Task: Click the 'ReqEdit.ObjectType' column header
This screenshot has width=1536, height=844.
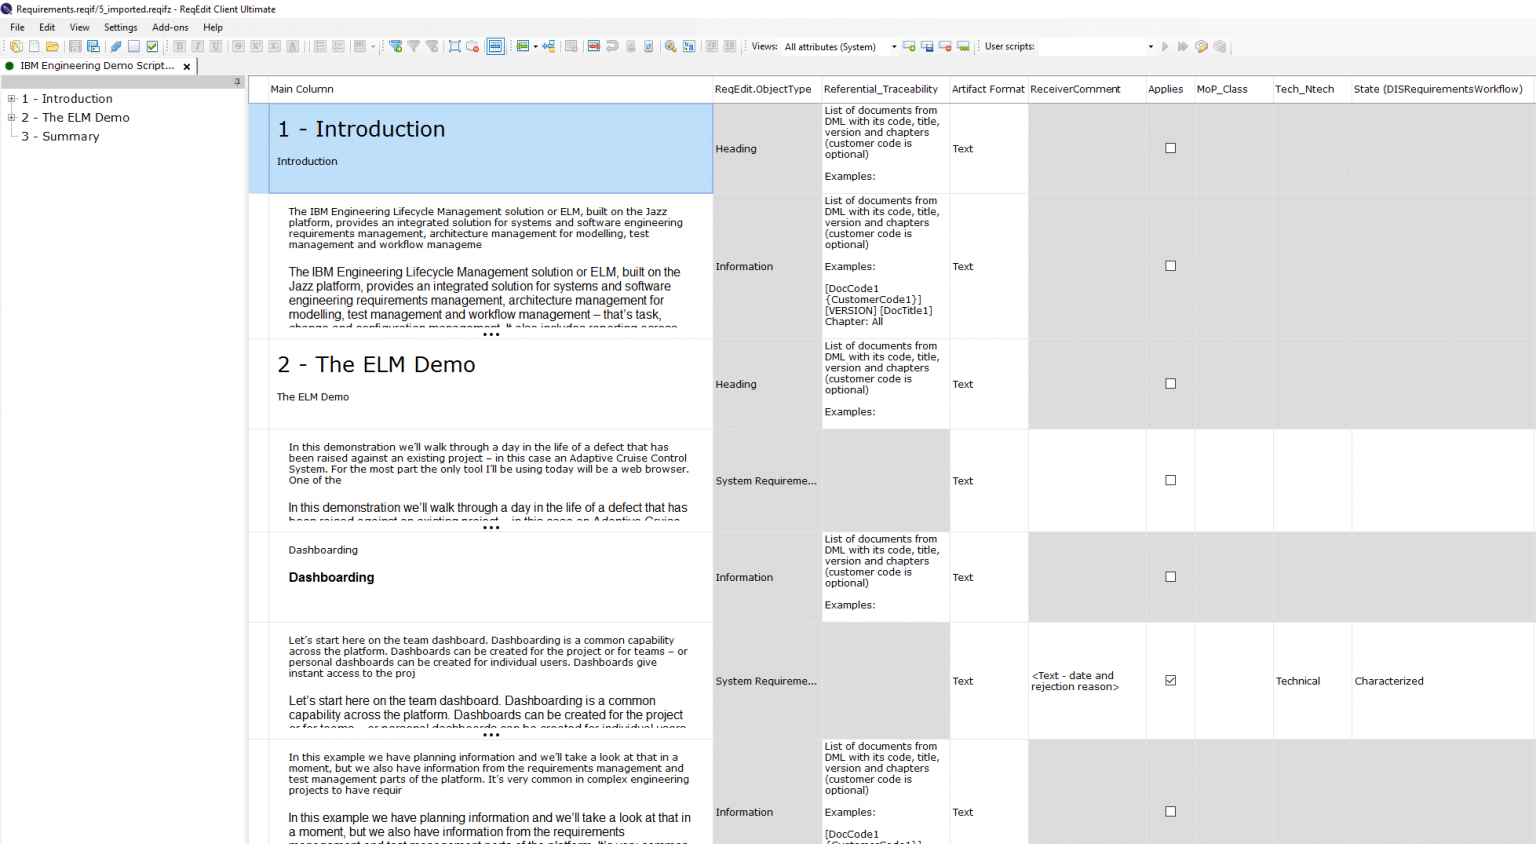Action: 767,89
